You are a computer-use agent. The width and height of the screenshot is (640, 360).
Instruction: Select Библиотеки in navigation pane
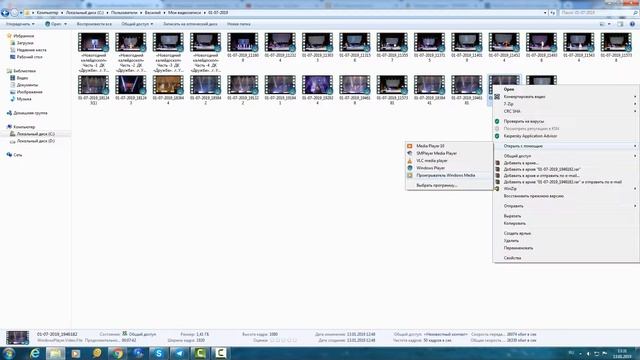pos(24,71)
